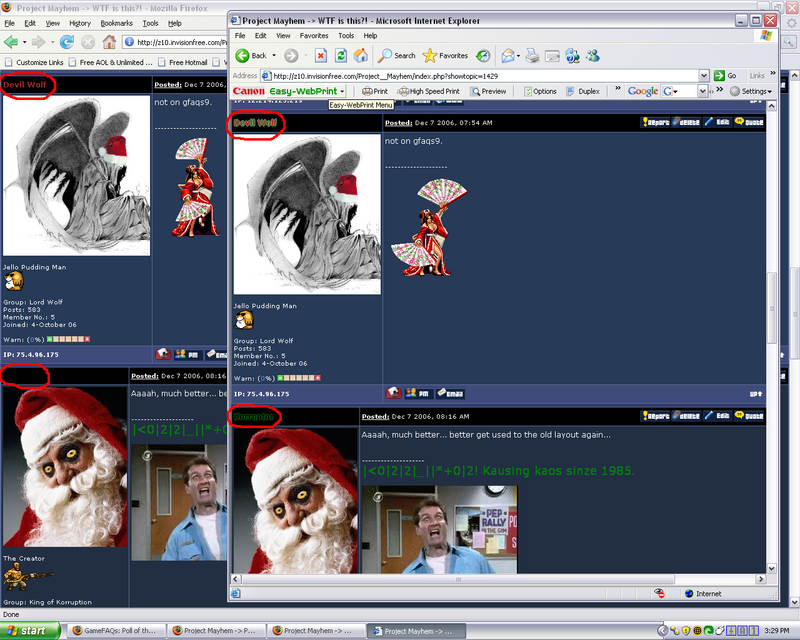Screen dimensions: 800x640
Task: Click Quote on Devil Wolf's post
Action: 749,122
